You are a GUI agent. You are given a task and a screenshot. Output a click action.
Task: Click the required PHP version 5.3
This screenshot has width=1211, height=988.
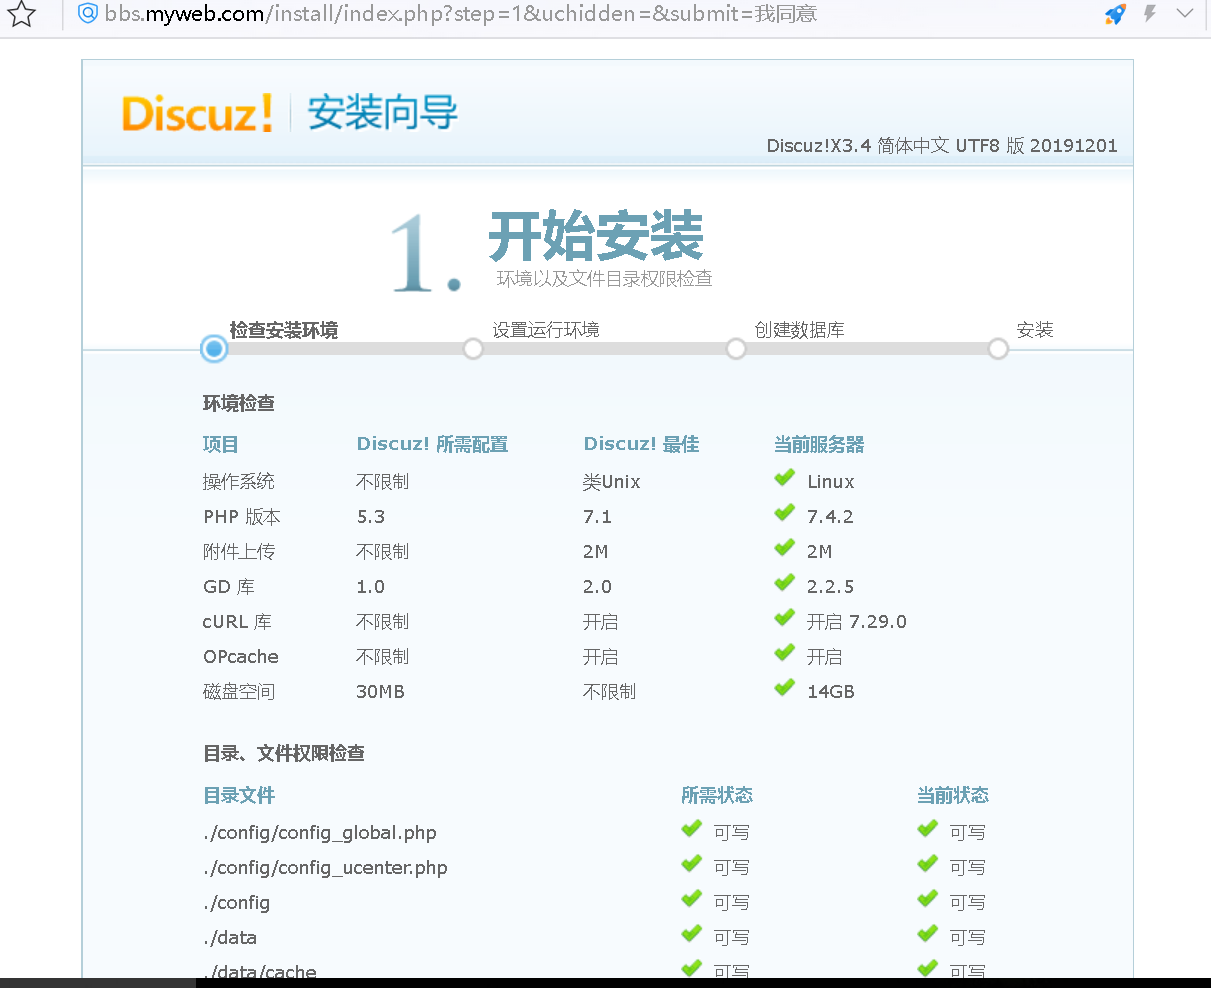(x=371, y=517)
